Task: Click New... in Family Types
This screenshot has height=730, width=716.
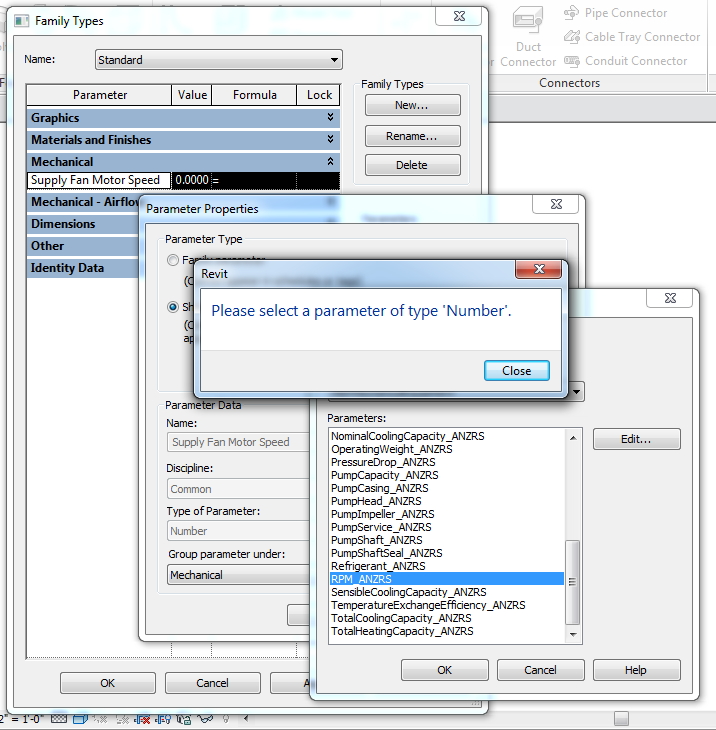Action: [x=412, y=105]
